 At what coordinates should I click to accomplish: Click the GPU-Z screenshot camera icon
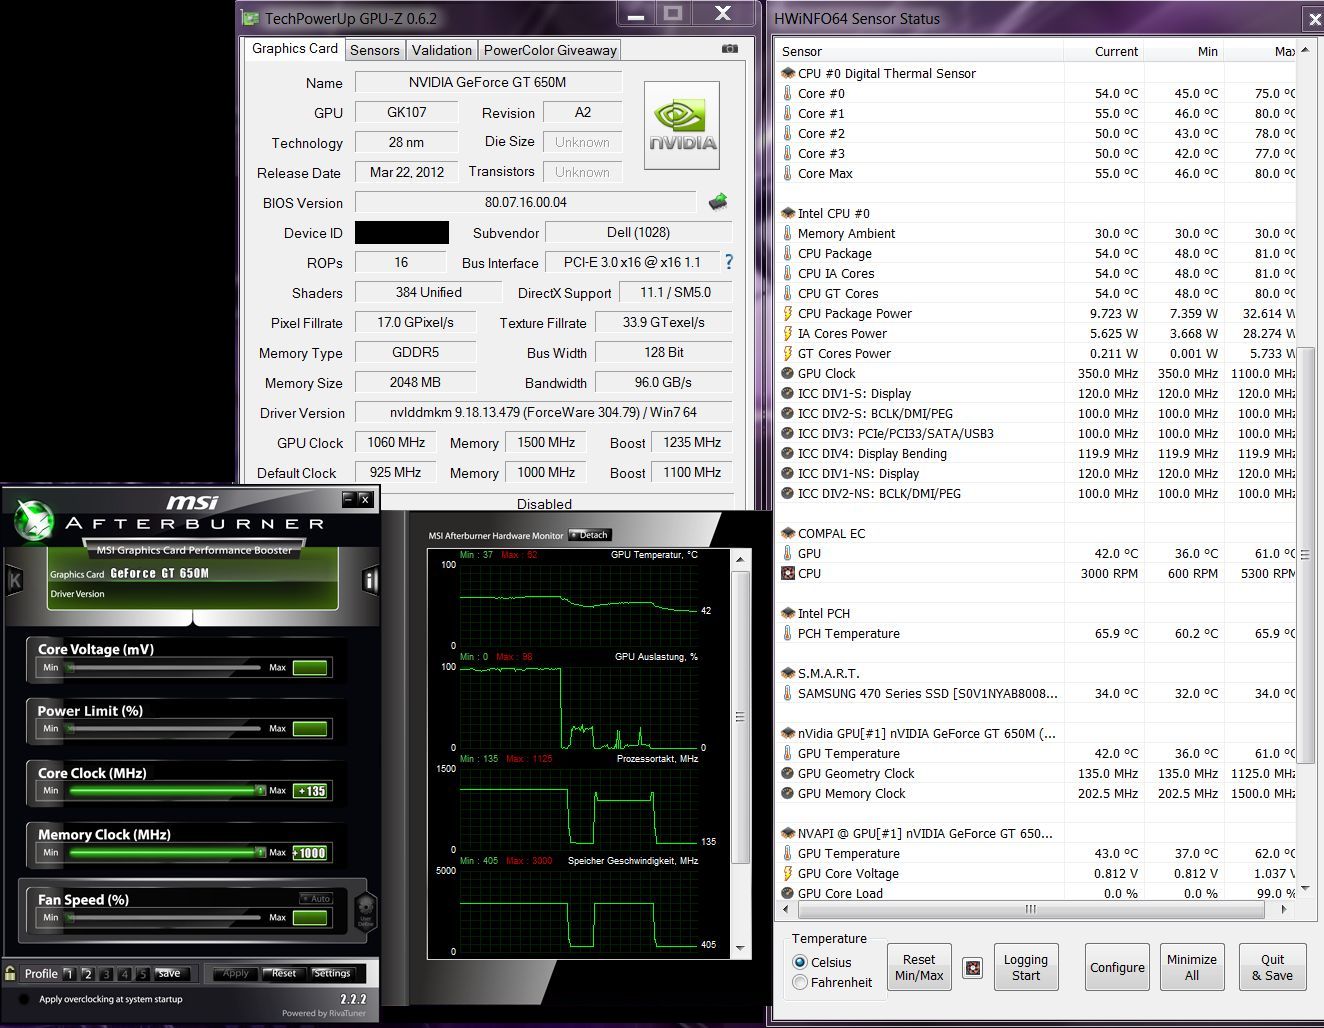730,49
